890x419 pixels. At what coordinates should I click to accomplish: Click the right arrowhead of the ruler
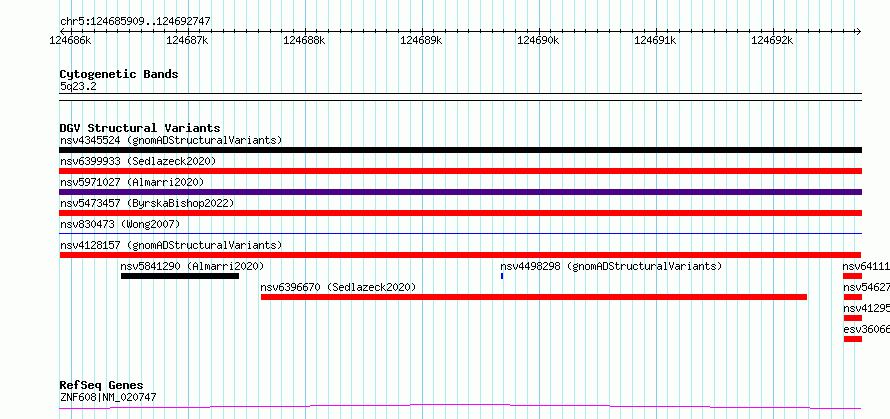point(858,31)
